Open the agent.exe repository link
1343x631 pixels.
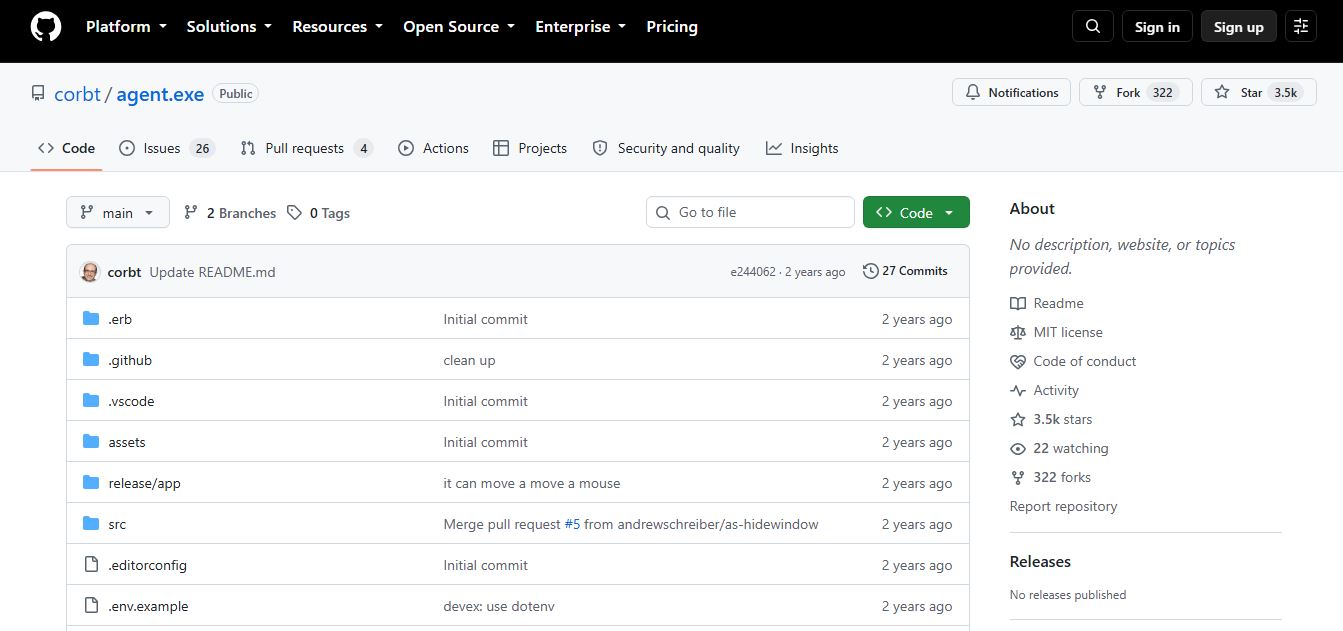point(160,94)
